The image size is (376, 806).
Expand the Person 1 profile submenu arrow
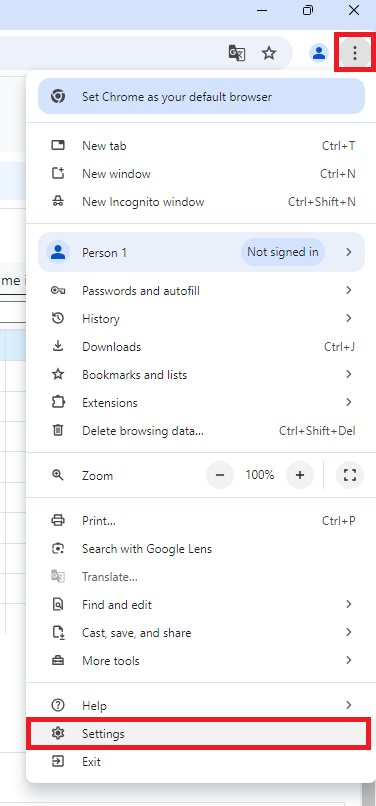[349, 252]
